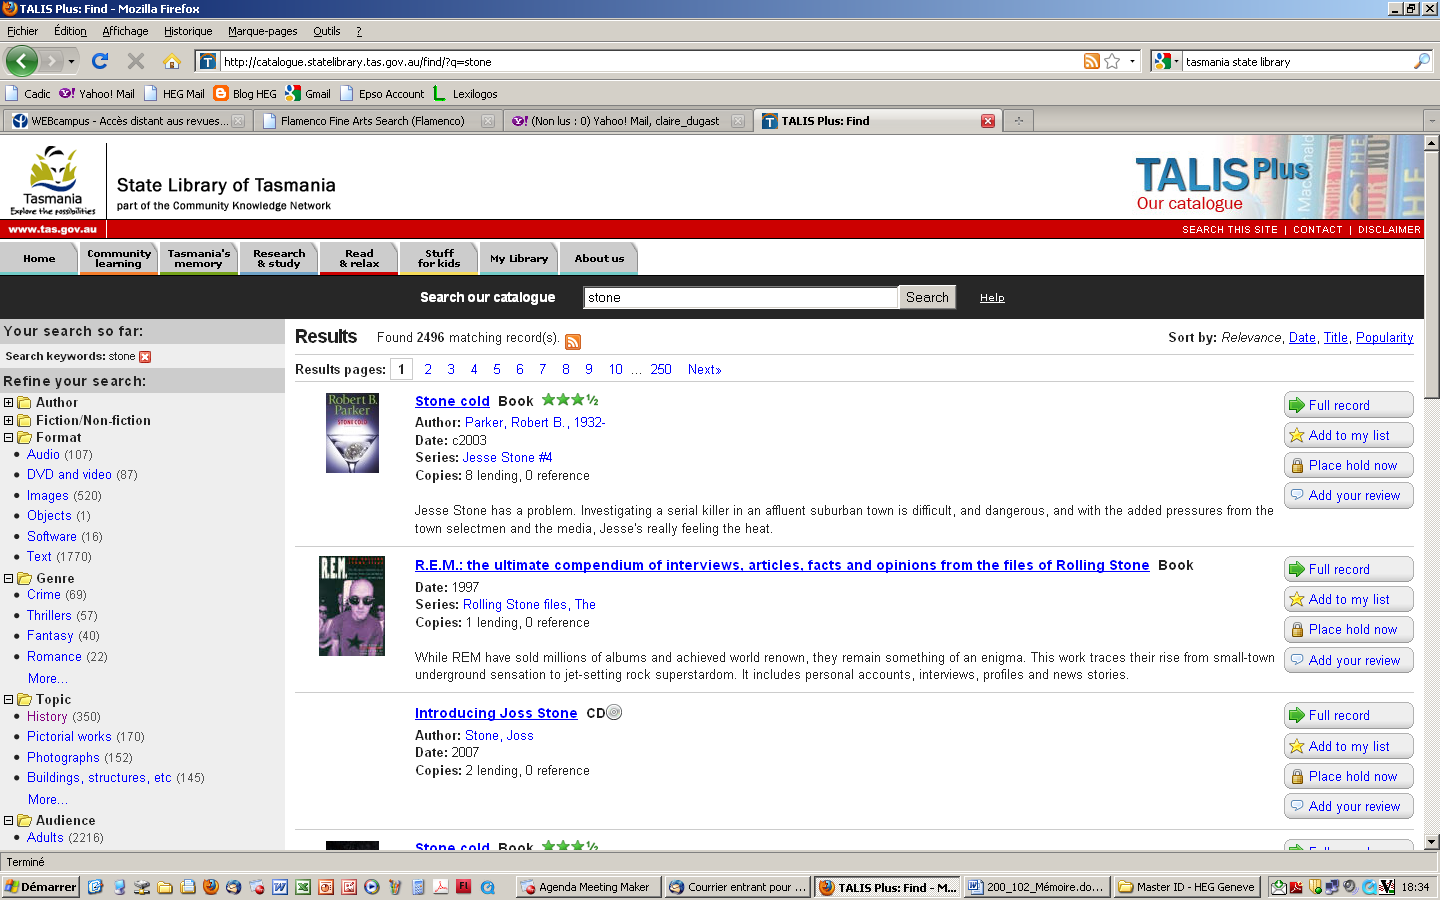Viewport: 1440px width, 900px height.
Task: Switch to the WEBcampus tab
Action: [x=126, y=121]
